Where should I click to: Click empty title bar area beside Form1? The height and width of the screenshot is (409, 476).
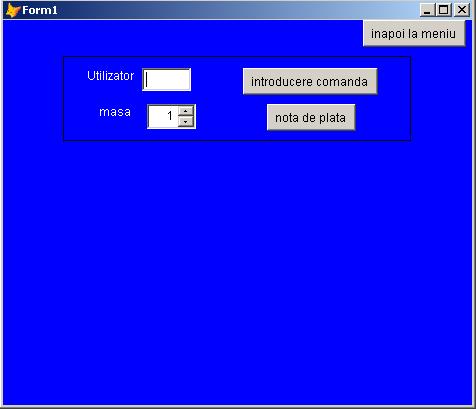(233, 10)
